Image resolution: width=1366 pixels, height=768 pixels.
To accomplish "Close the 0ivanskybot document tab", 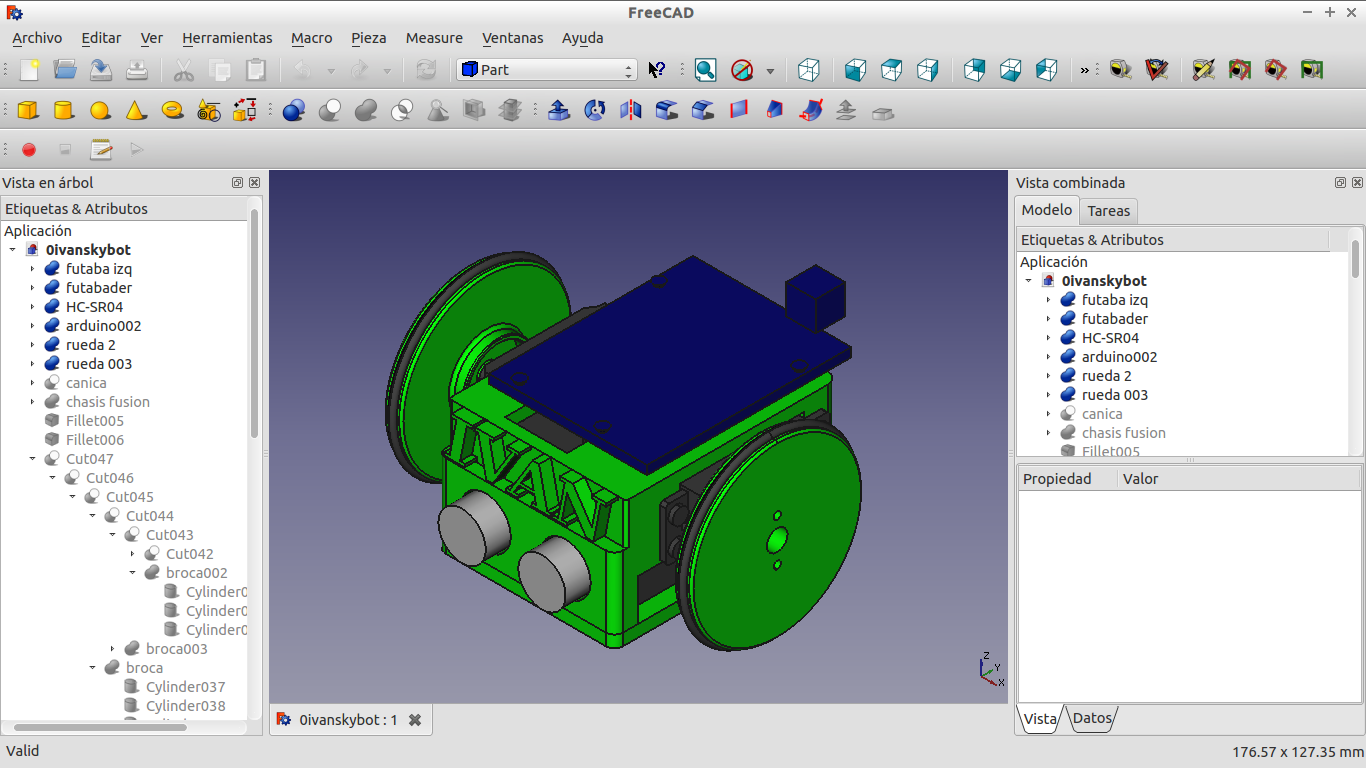I will pos(415,720).
